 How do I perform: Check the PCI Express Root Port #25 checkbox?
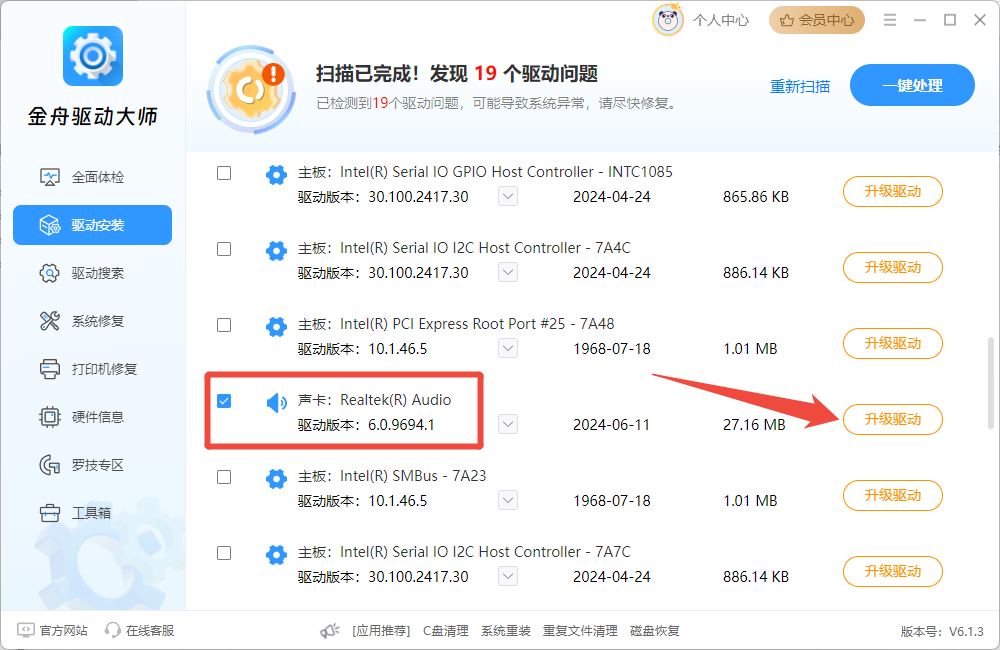coord(224,325)
